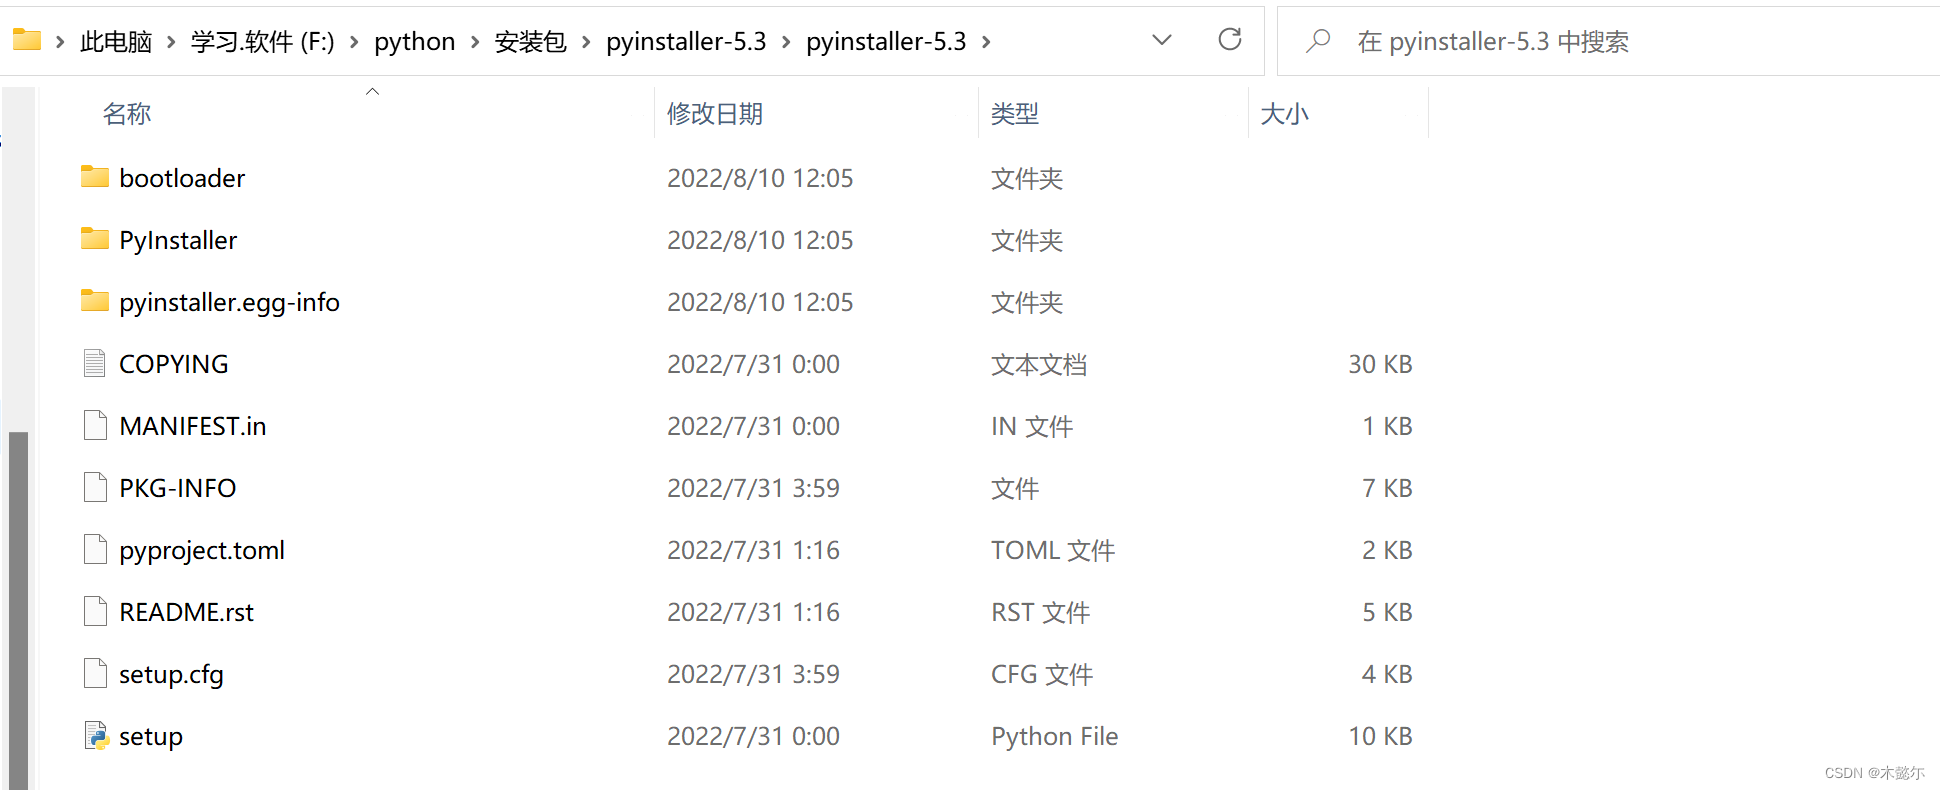Image resolution: width=1940 pixels, height=790 pixels.
Task: Expand the chevron after first pyinstaller-5.3 breadcrumb
Action: (x=786, y=41)
